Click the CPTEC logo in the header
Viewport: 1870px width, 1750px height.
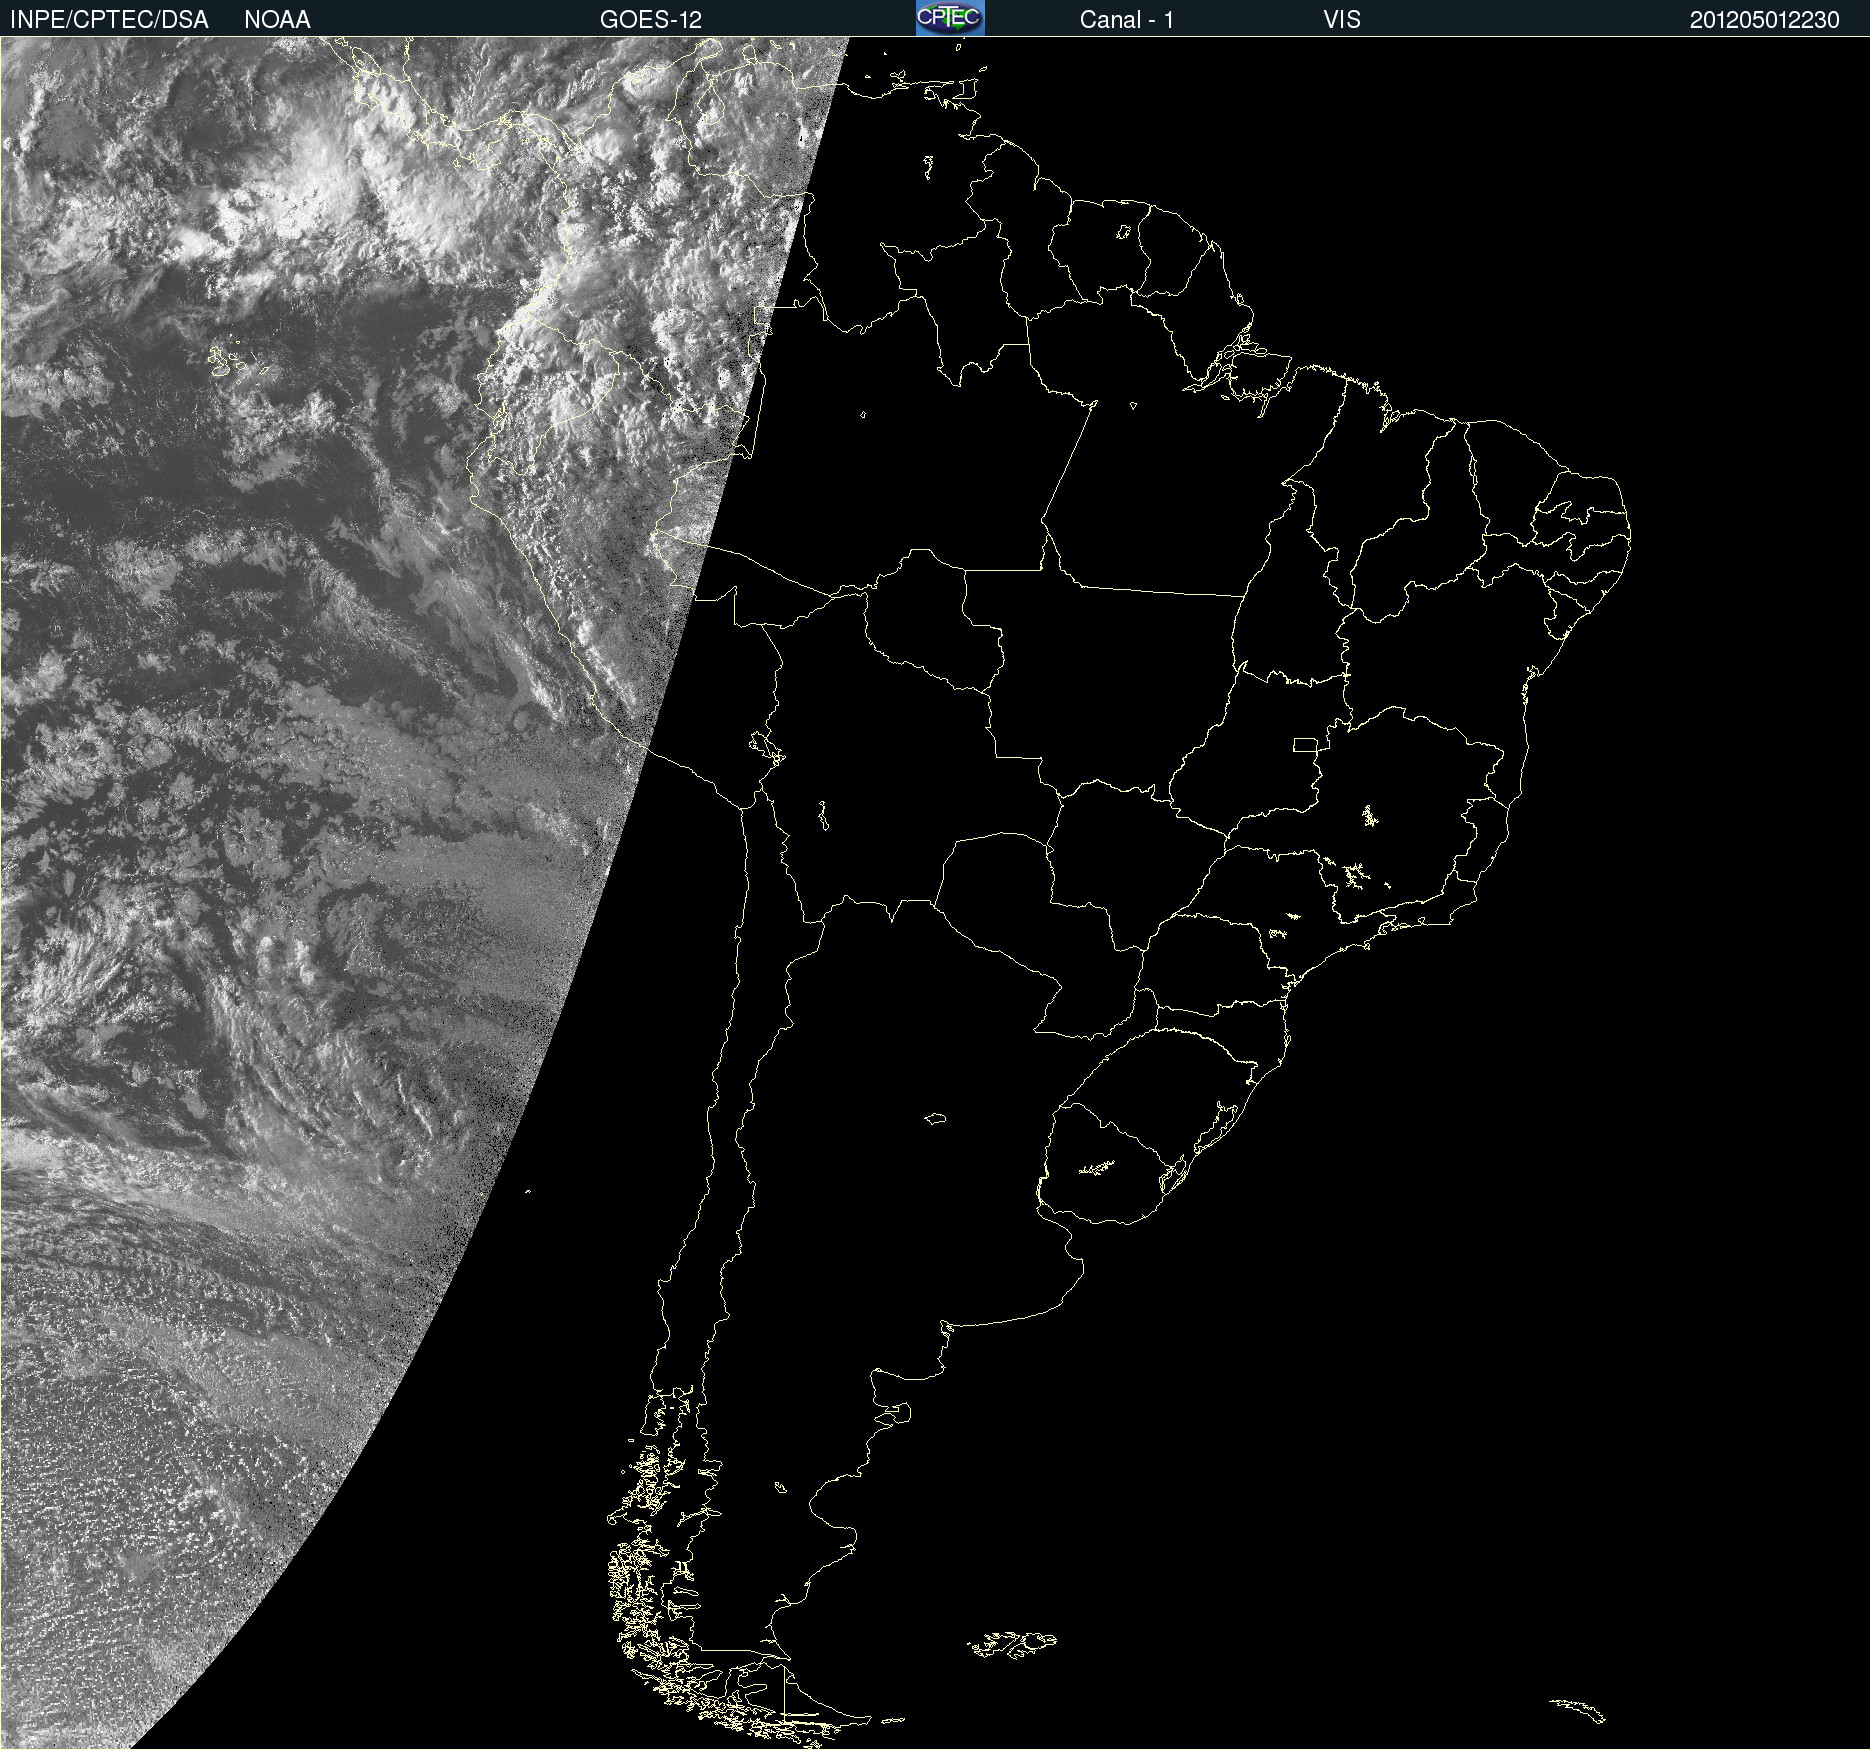(x=950, y=18)
